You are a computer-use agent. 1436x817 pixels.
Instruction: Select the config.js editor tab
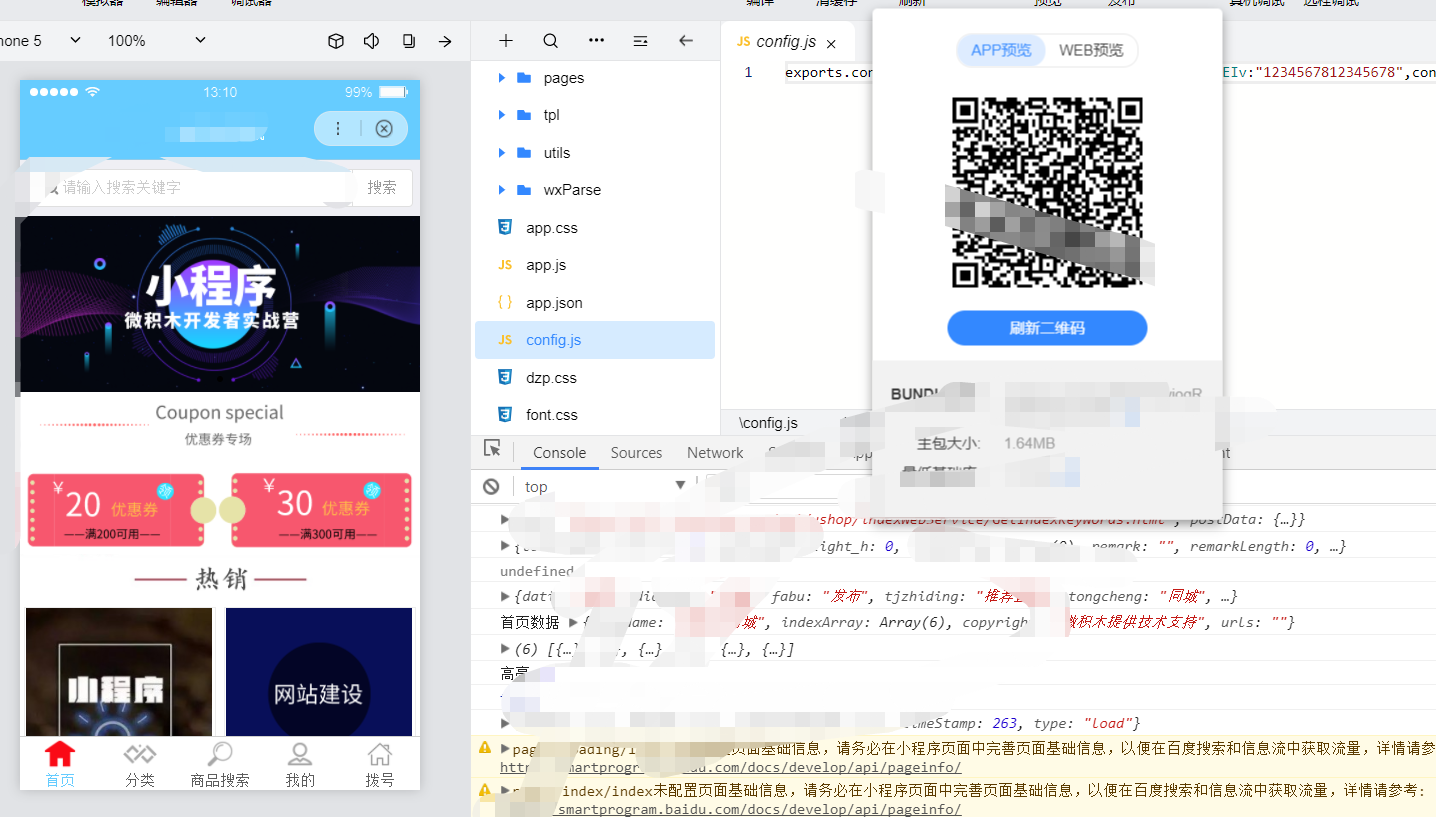click(x=786, y=42)
